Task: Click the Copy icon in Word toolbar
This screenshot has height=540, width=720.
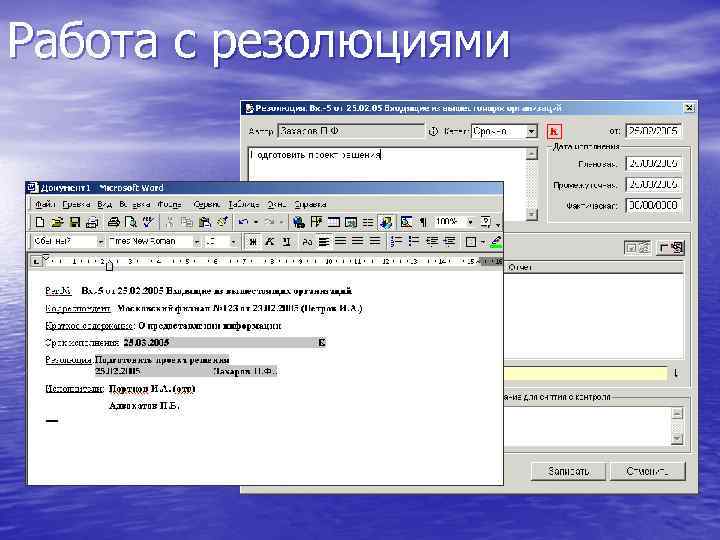Action: click(x=186, y=223)
